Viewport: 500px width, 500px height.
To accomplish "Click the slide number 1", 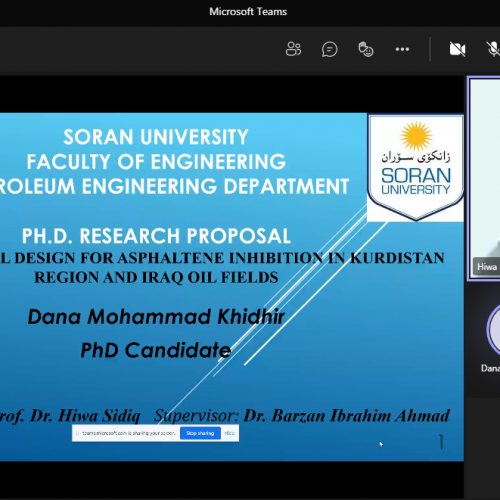I will 441,442.
